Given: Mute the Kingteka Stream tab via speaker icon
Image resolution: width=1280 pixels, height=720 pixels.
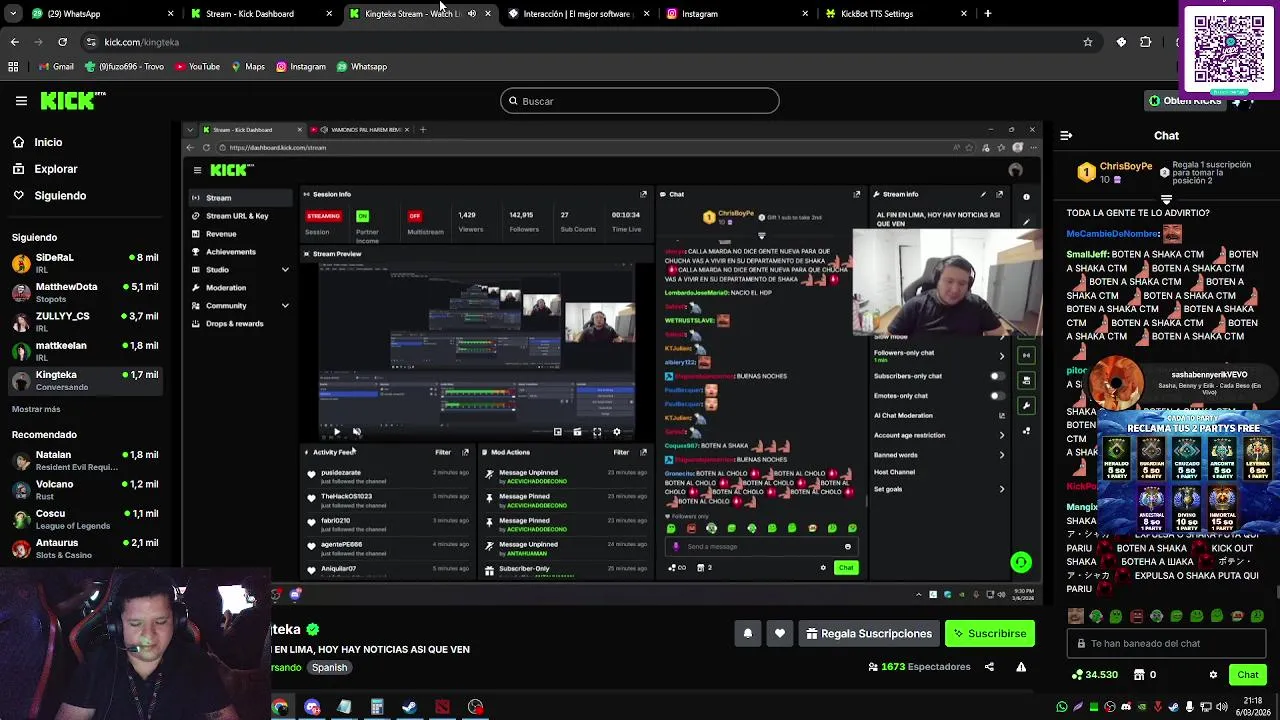Looking at the screenshot, I should pos(472,14).
